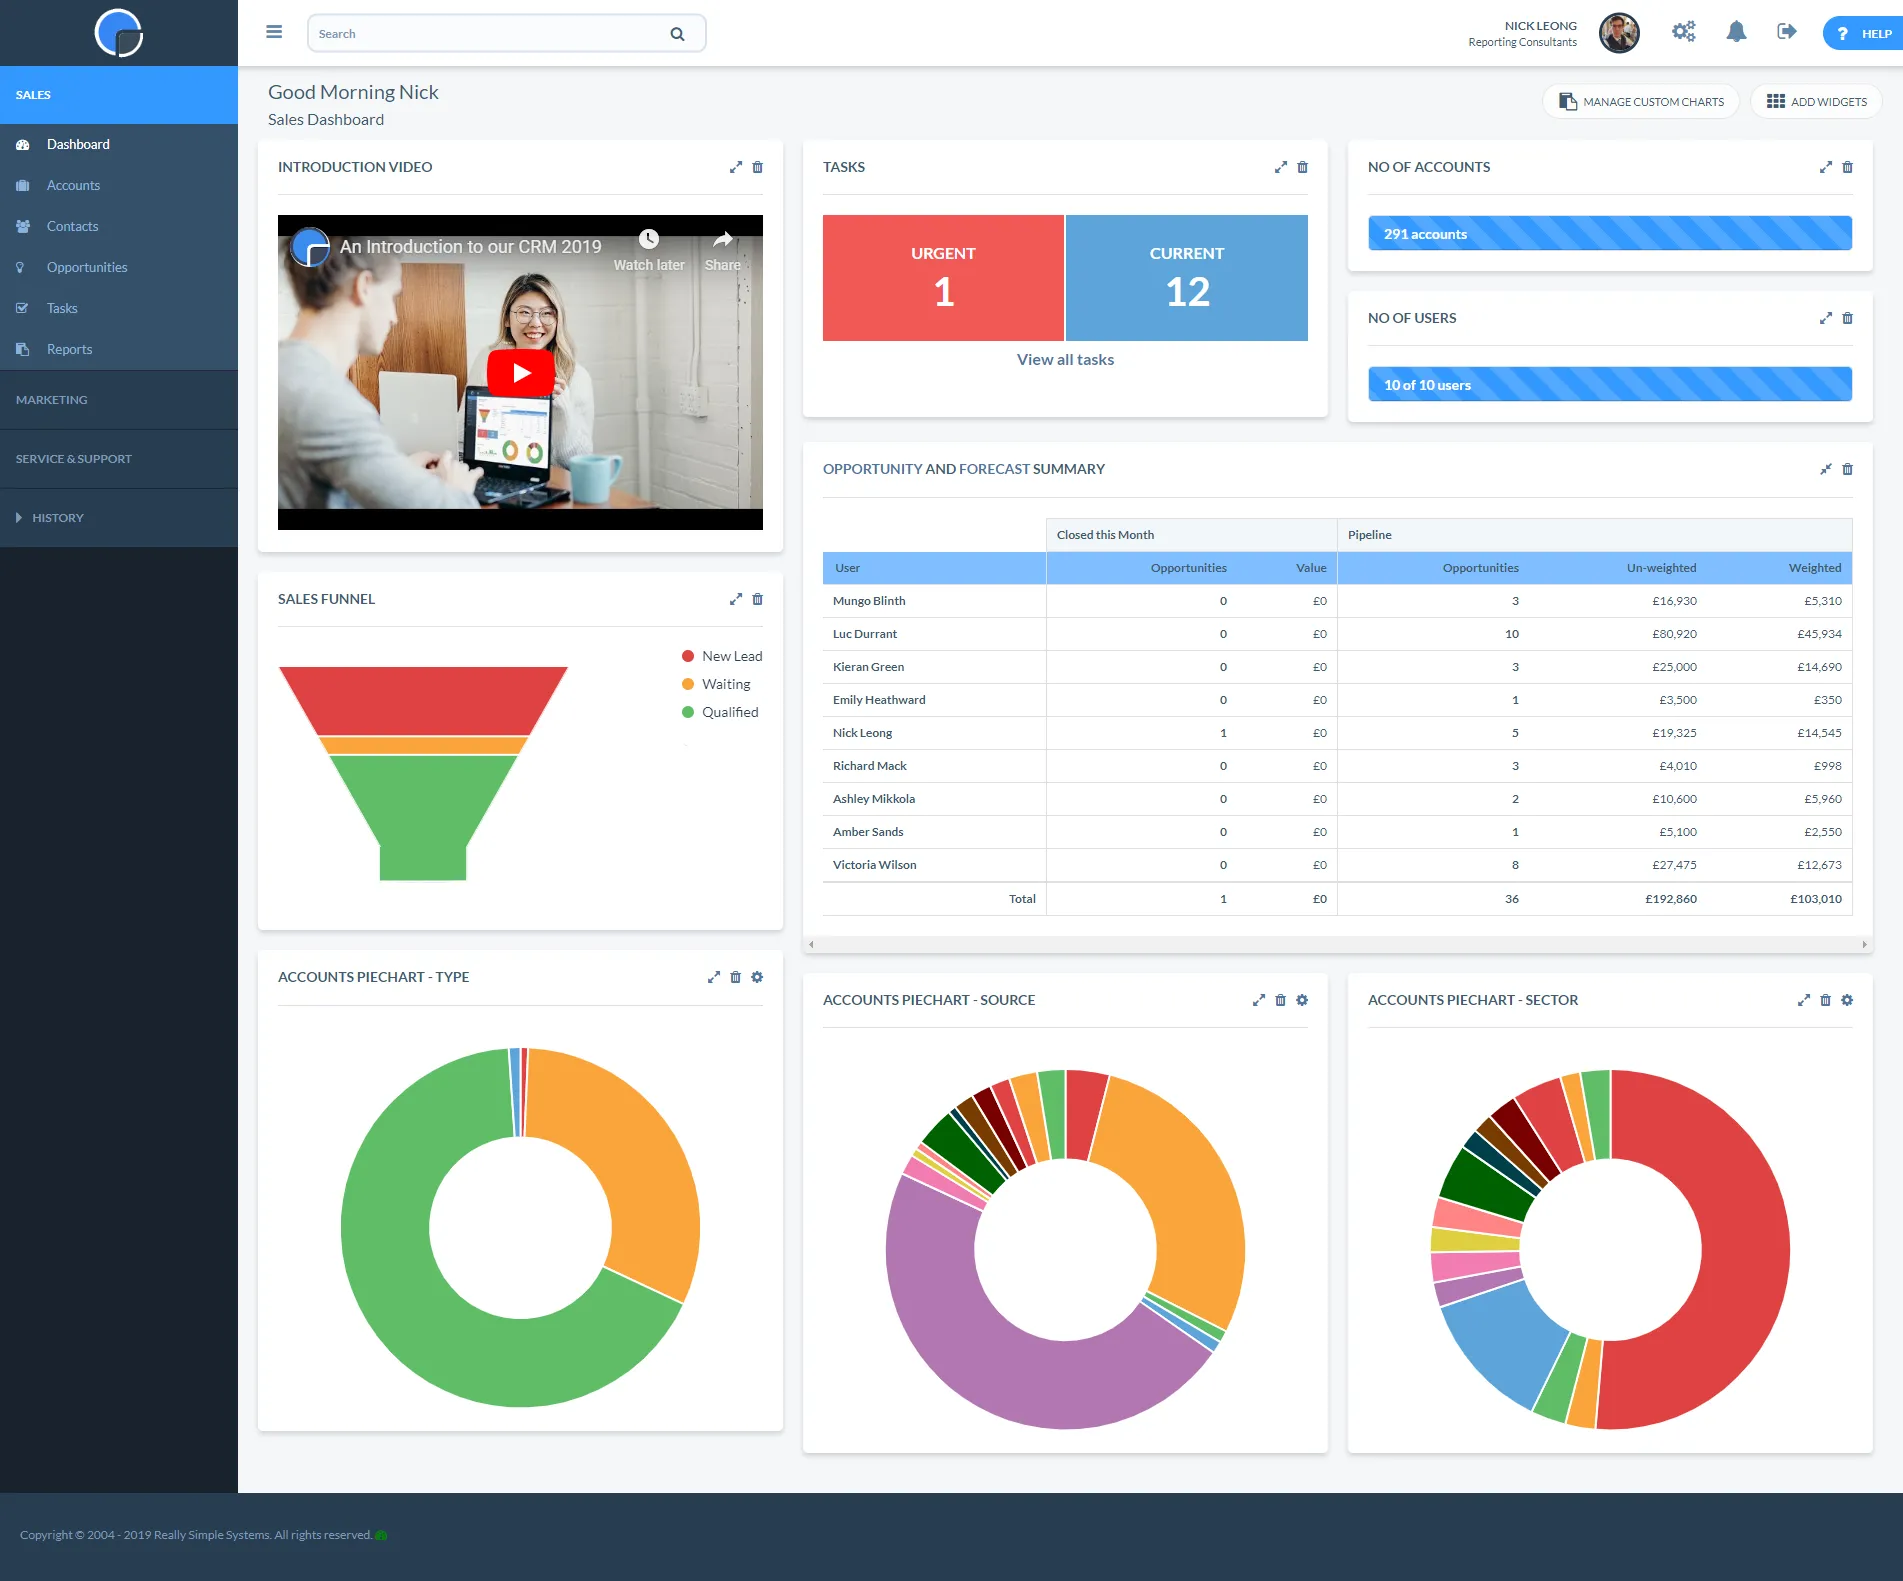Open Dashboard in the sidebar
The image size is (1903, 1581).
point(119,144)
